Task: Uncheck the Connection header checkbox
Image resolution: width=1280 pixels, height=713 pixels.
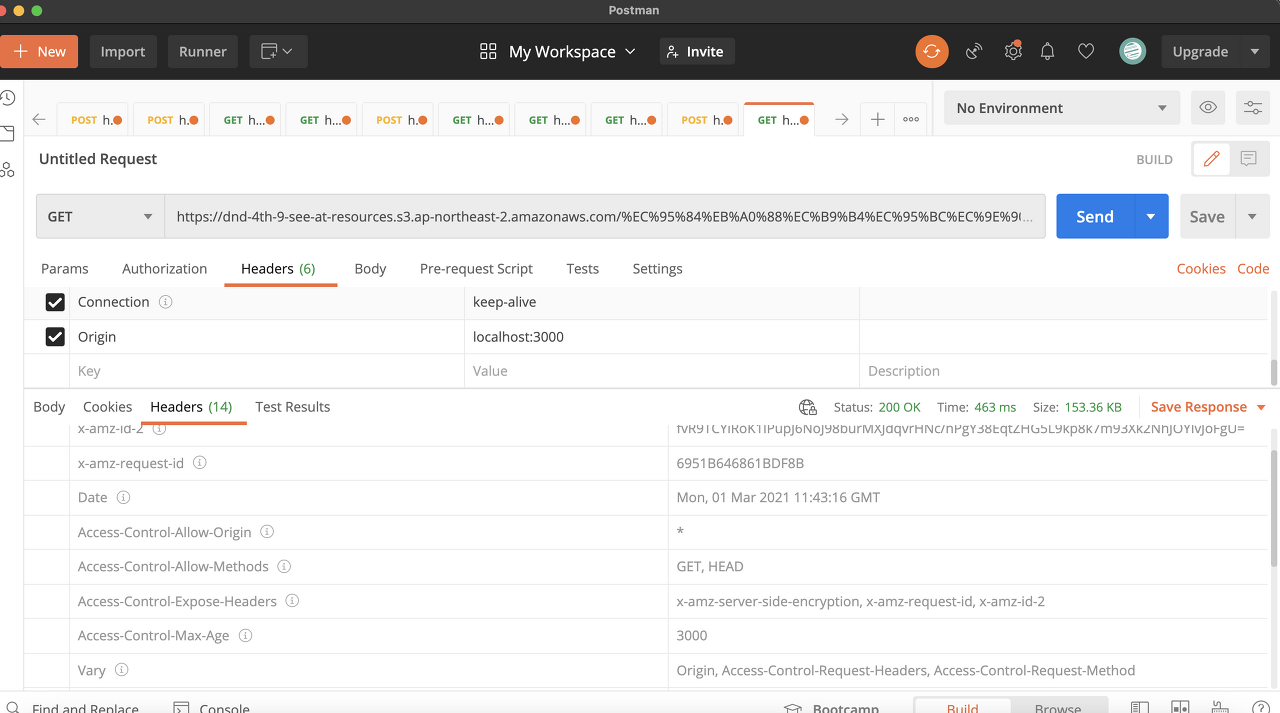Action: pos(55,302)
